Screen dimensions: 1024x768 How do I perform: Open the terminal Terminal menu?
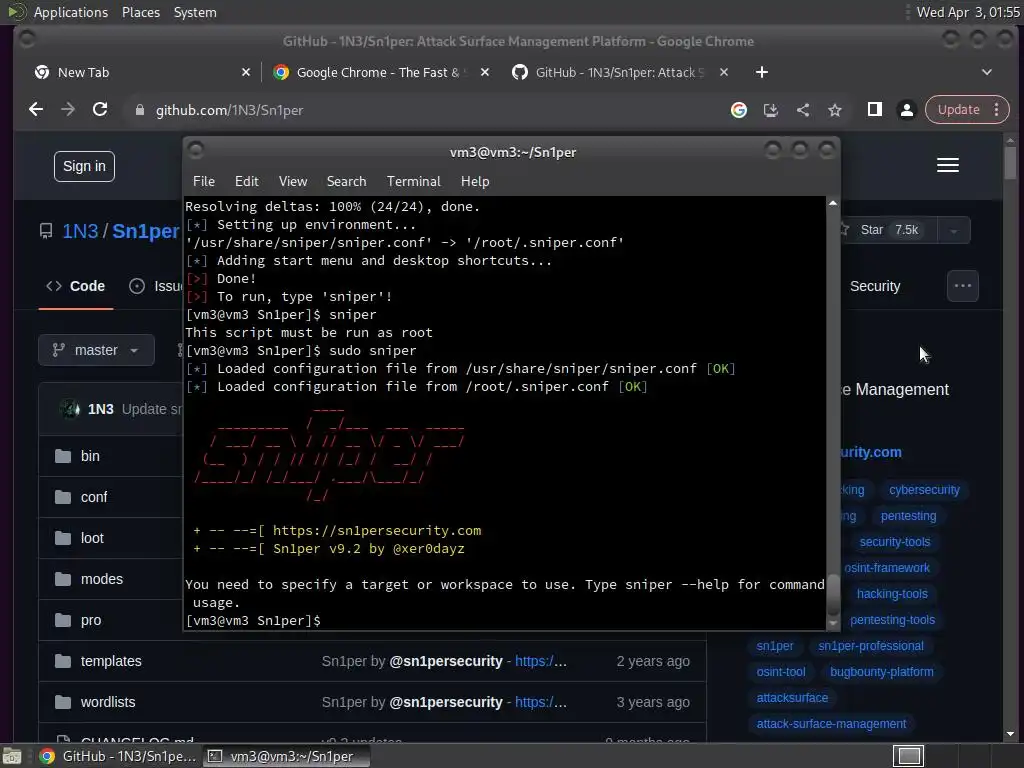click(413, 182)
